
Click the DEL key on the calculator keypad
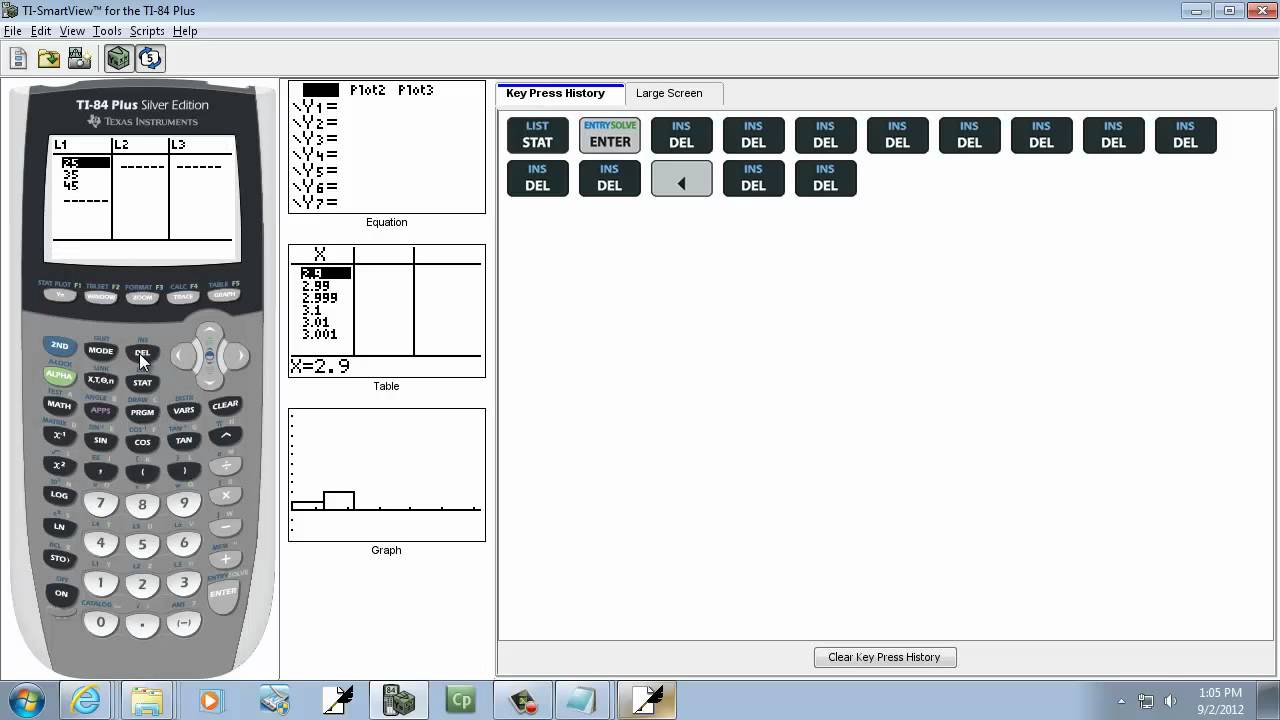click(142, 353)
